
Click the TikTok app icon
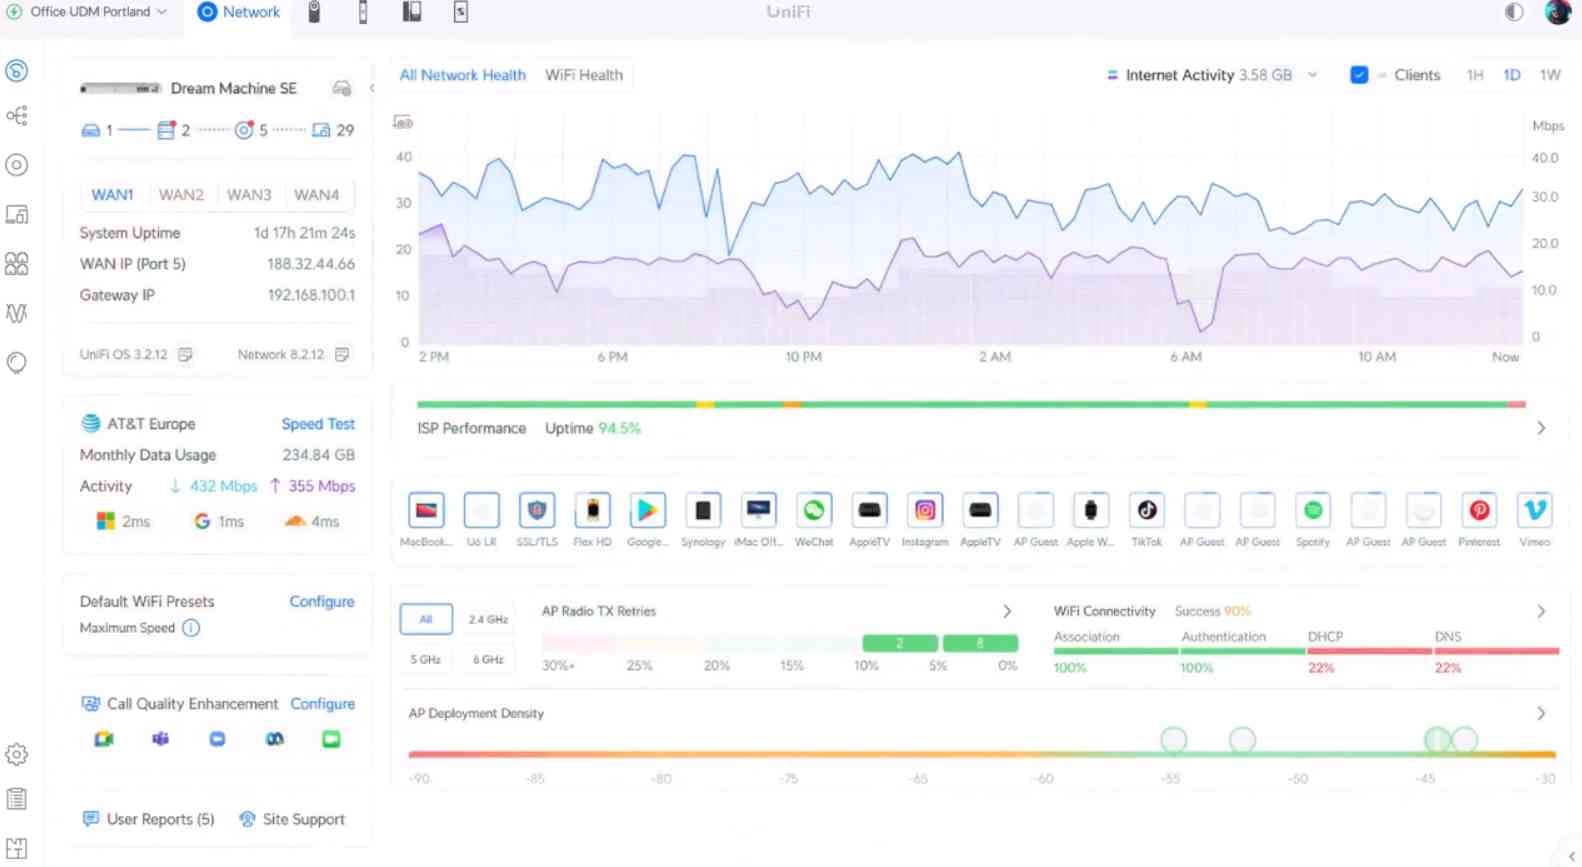[1146, 511]
